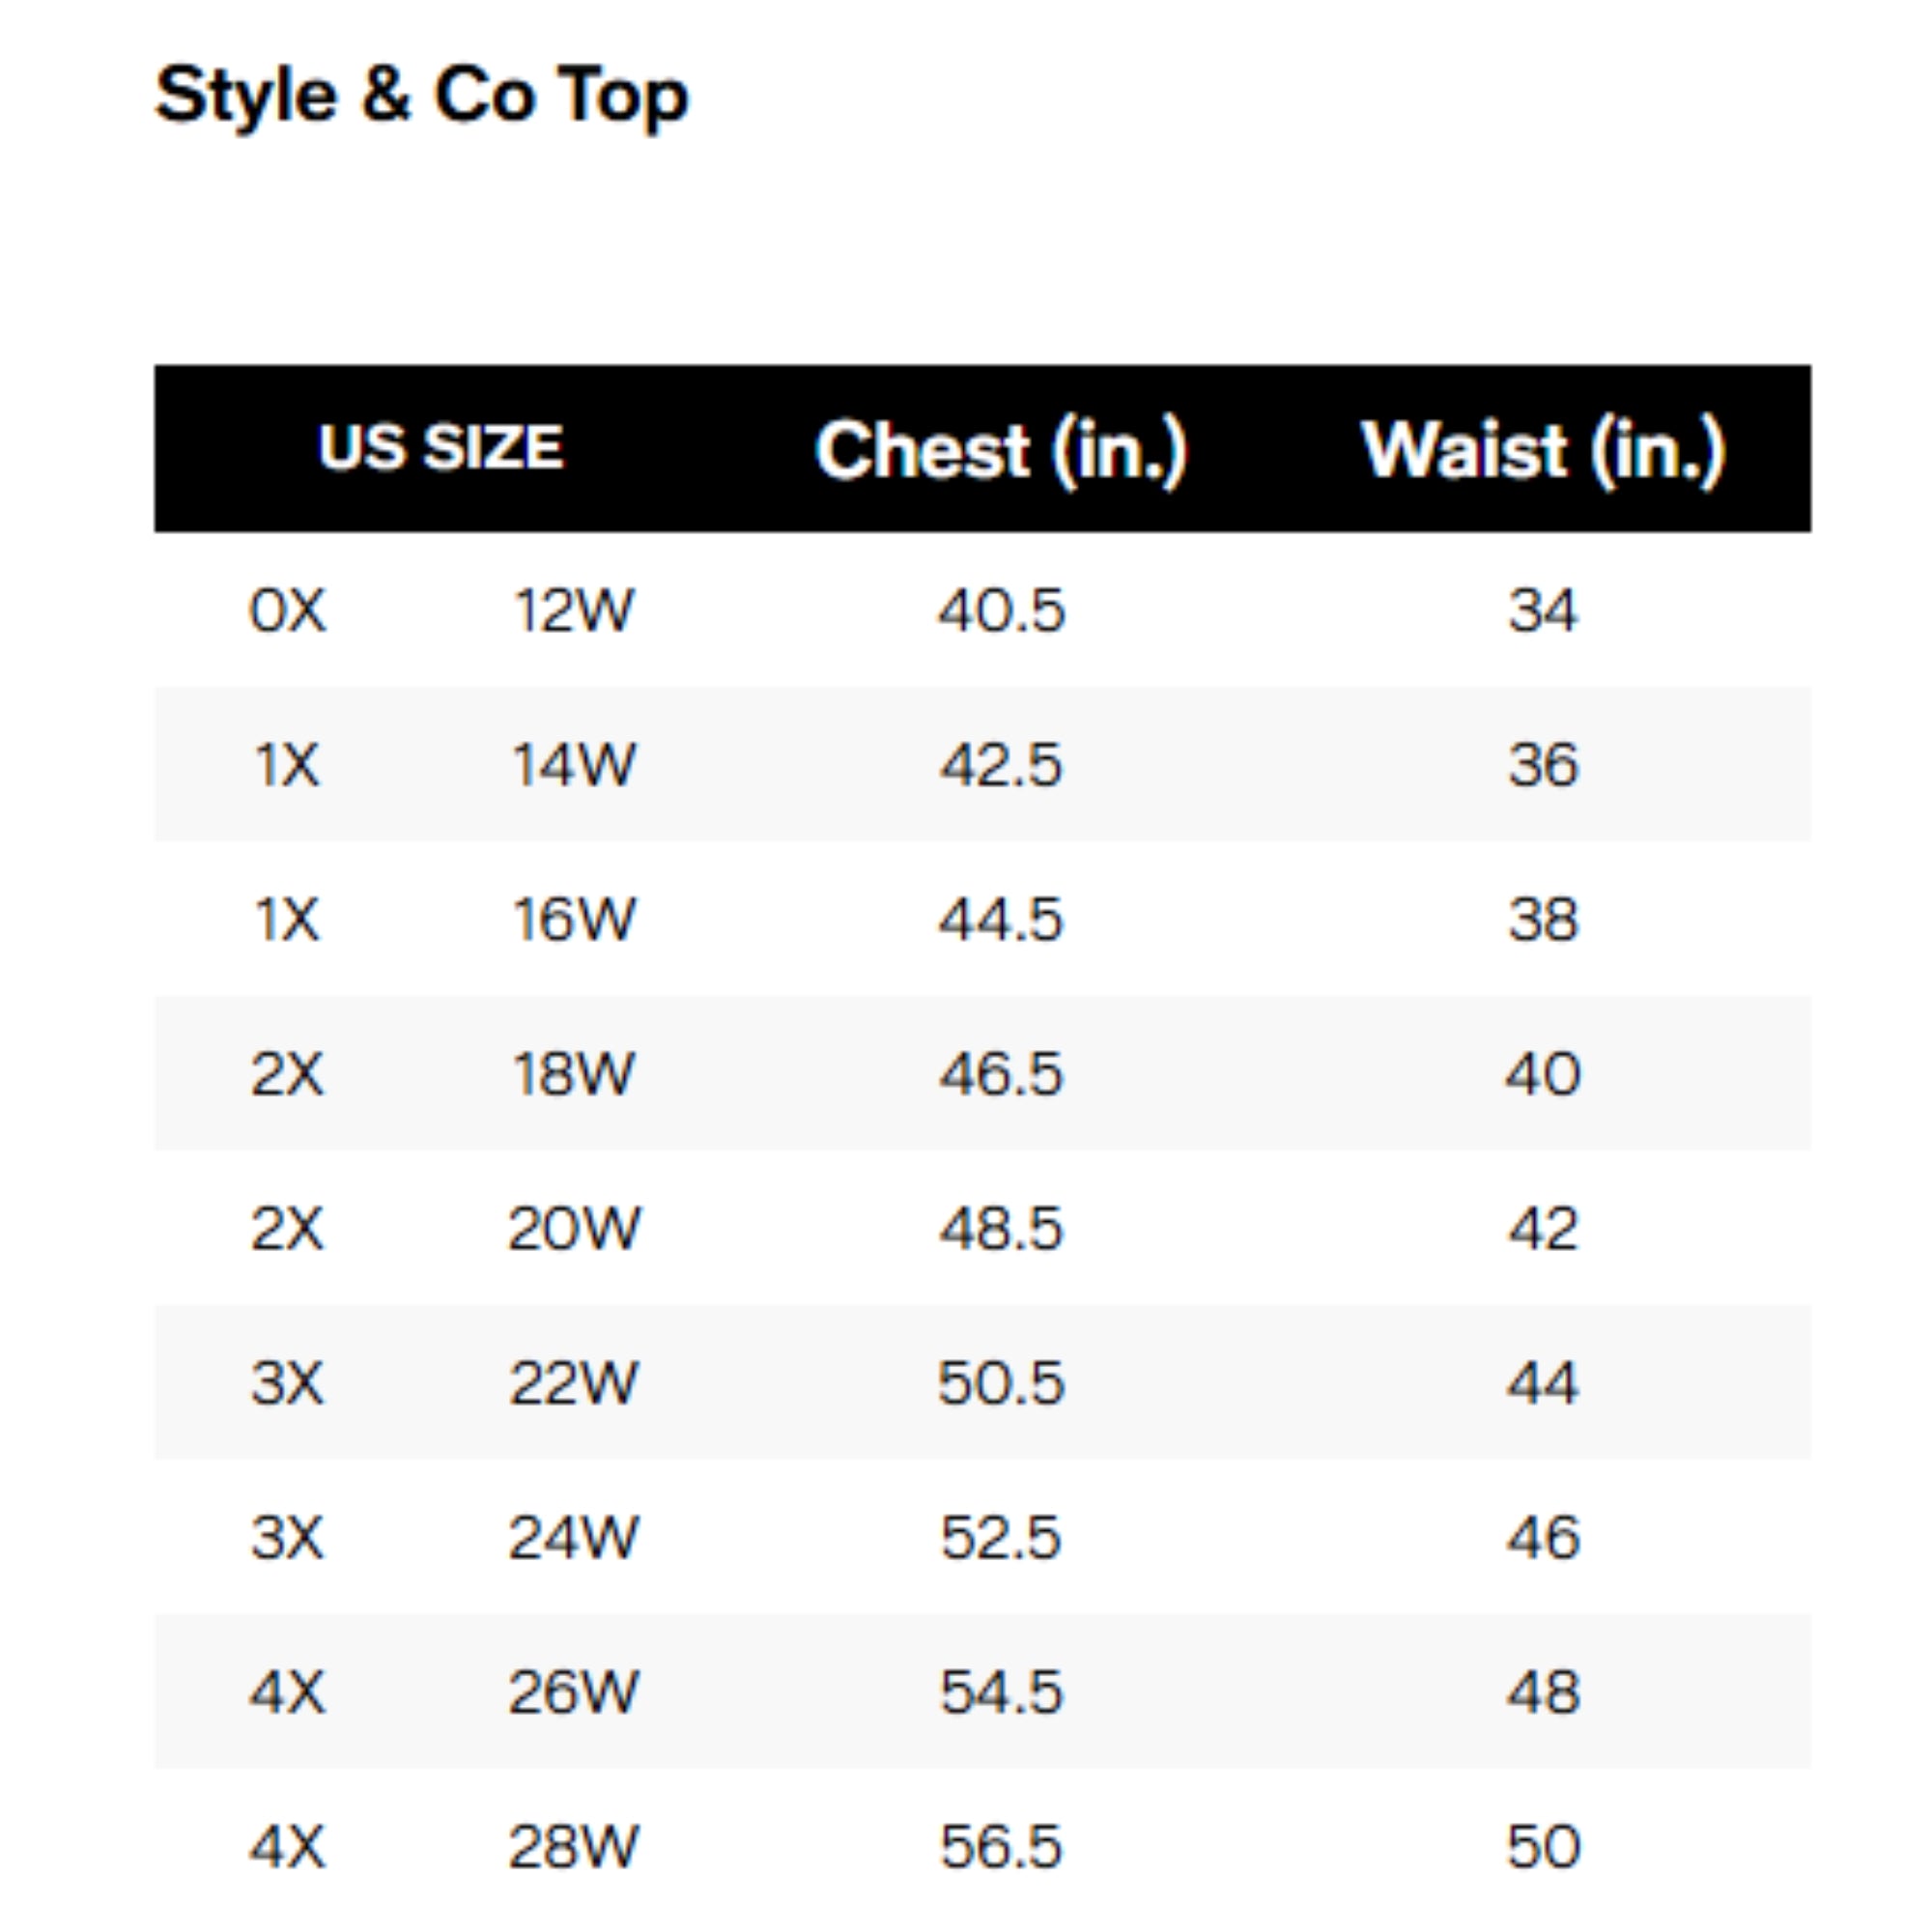Click the 26W size cell
Screen dimensions: 1932x1932
pyautogui.click(x=573, y=1692)
